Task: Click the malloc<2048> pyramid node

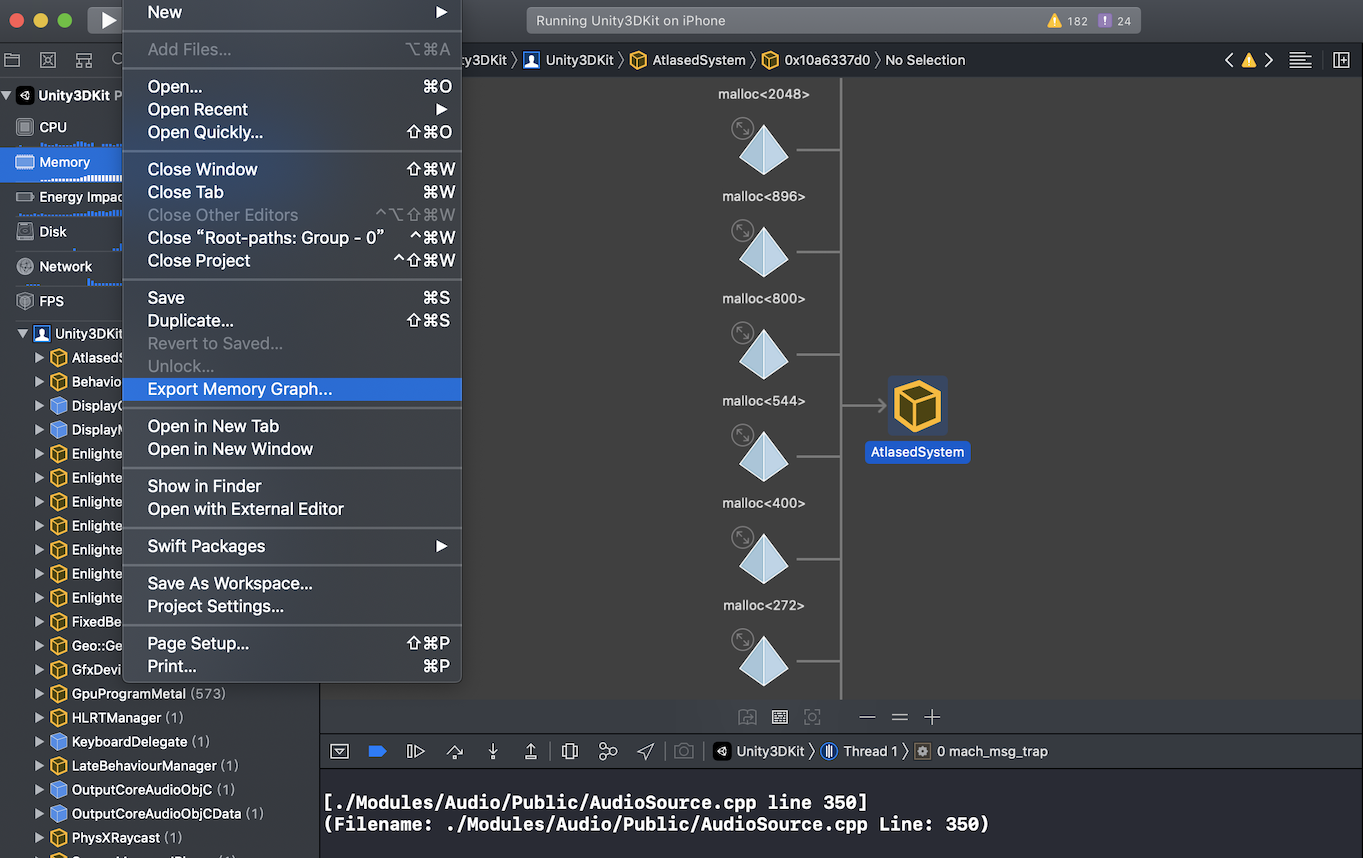Action: coord(764,150)
